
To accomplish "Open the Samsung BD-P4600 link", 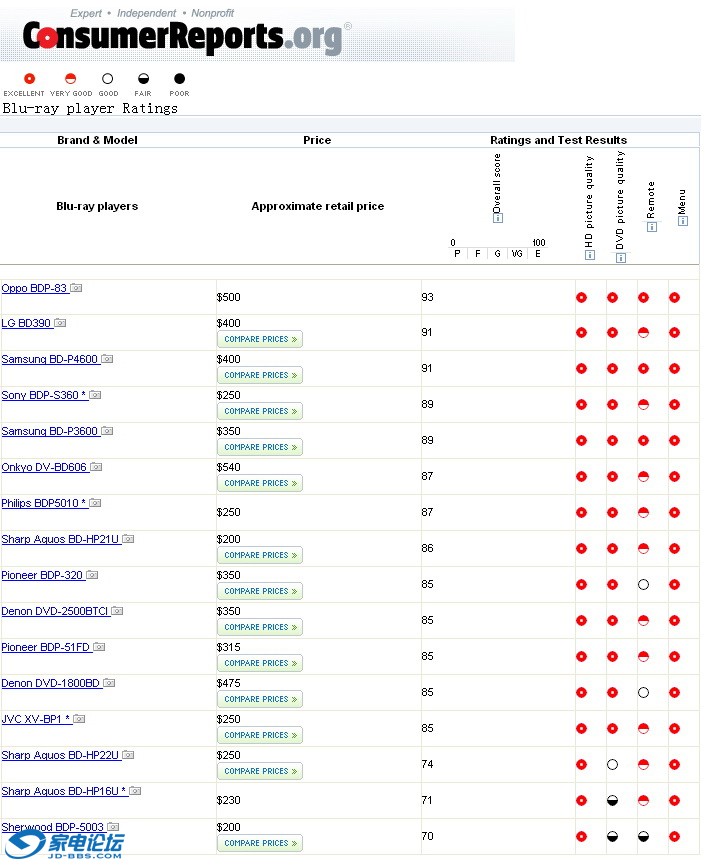I will click(50, 359).
